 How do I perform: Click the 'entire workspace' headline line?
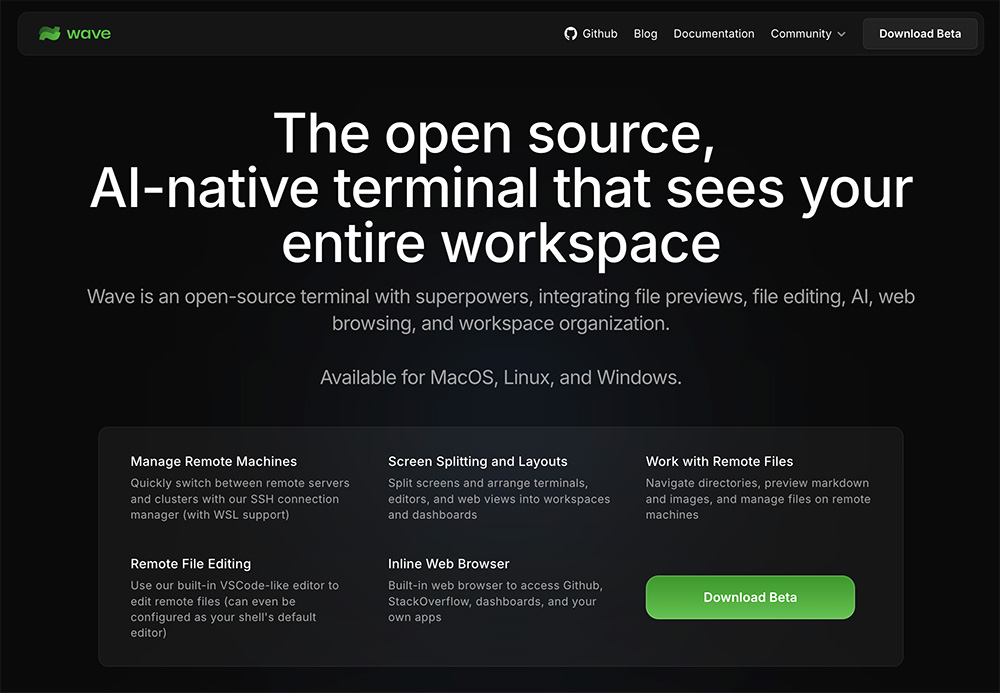(501, 245)
